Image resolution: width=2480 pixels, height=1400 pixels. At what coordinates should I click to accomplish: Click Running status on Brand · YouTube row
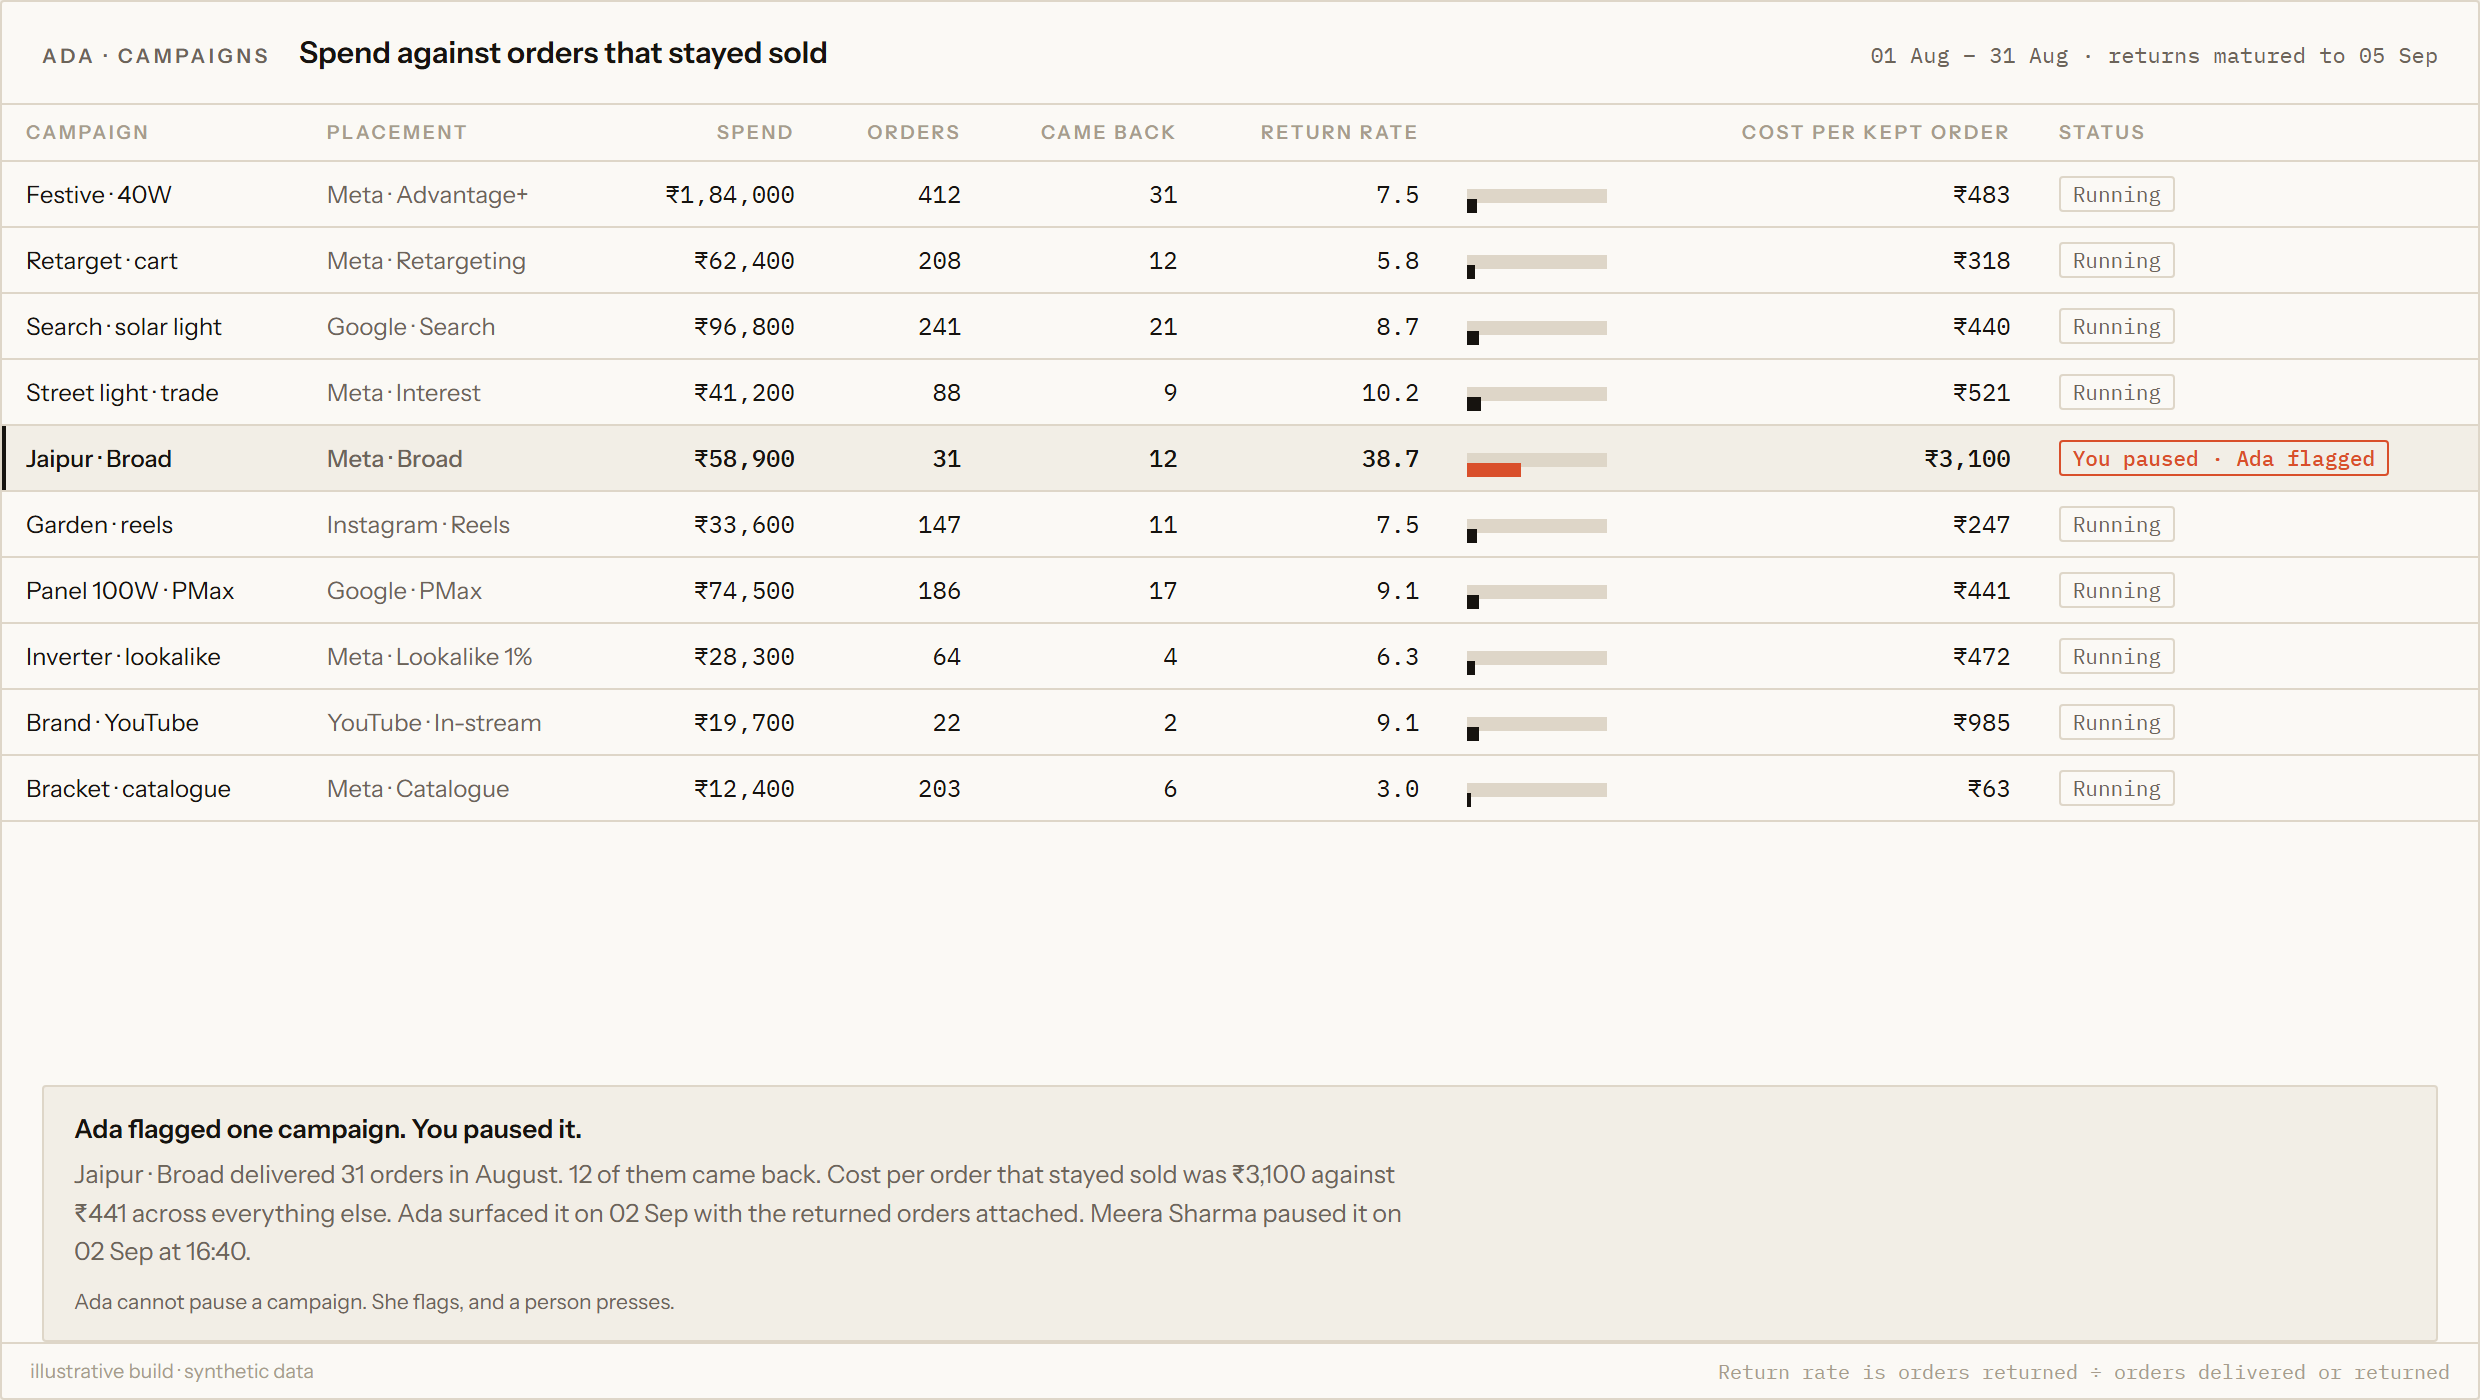click(2116, 722)
